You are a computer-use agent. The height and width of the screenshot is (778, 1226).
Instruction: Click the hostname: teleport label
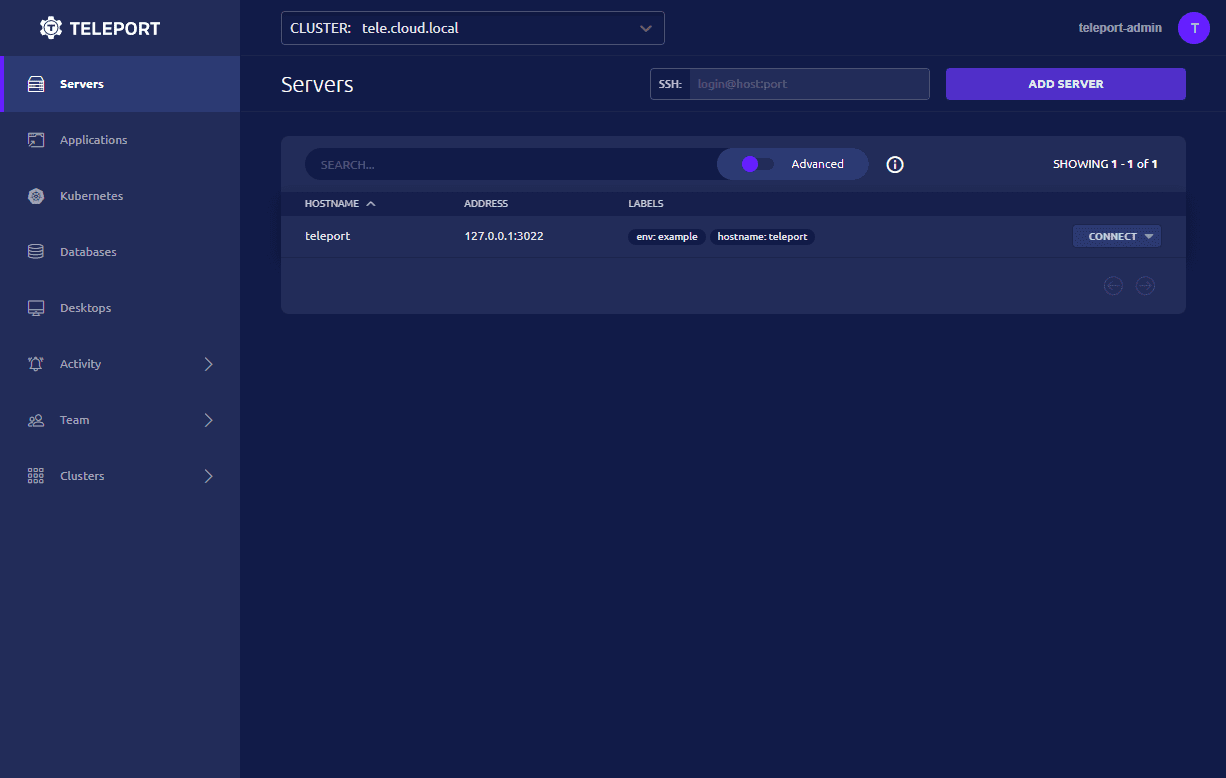pos(762,237)
